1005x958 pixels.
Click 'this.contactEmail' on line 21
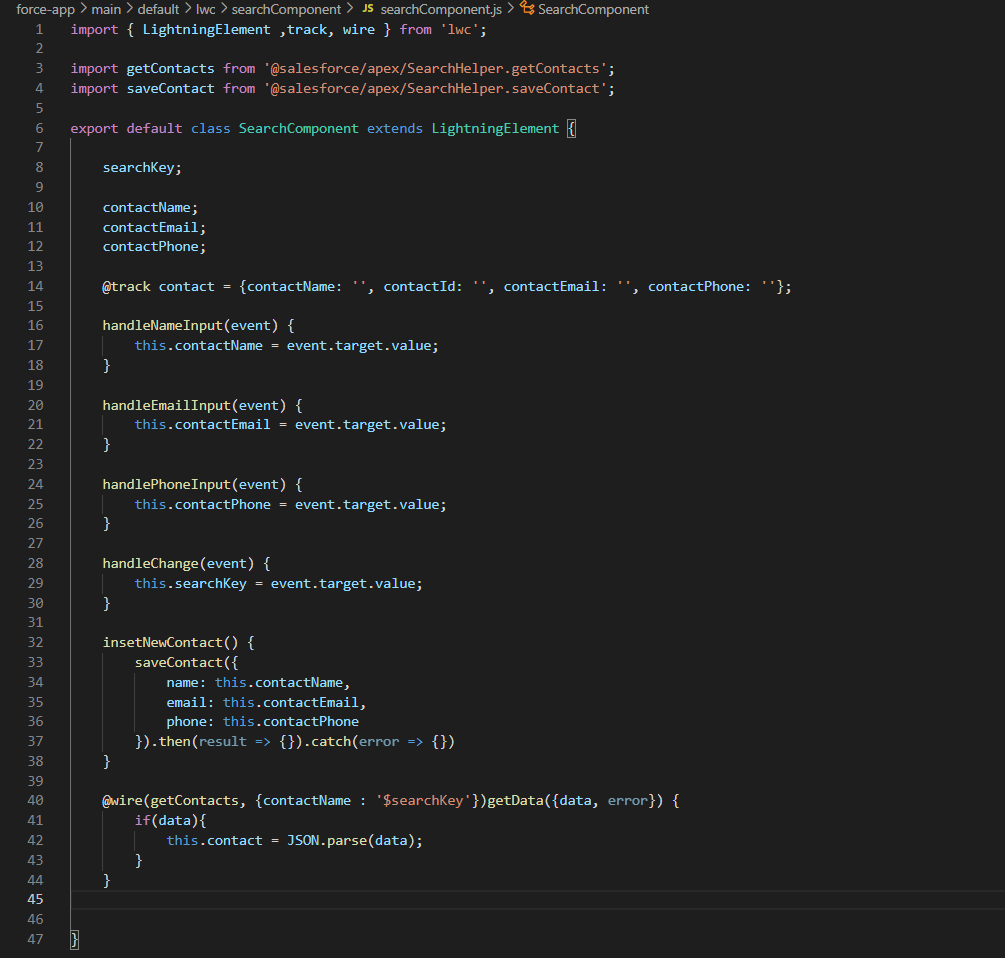pyautogui.click(x=203, y=424)
